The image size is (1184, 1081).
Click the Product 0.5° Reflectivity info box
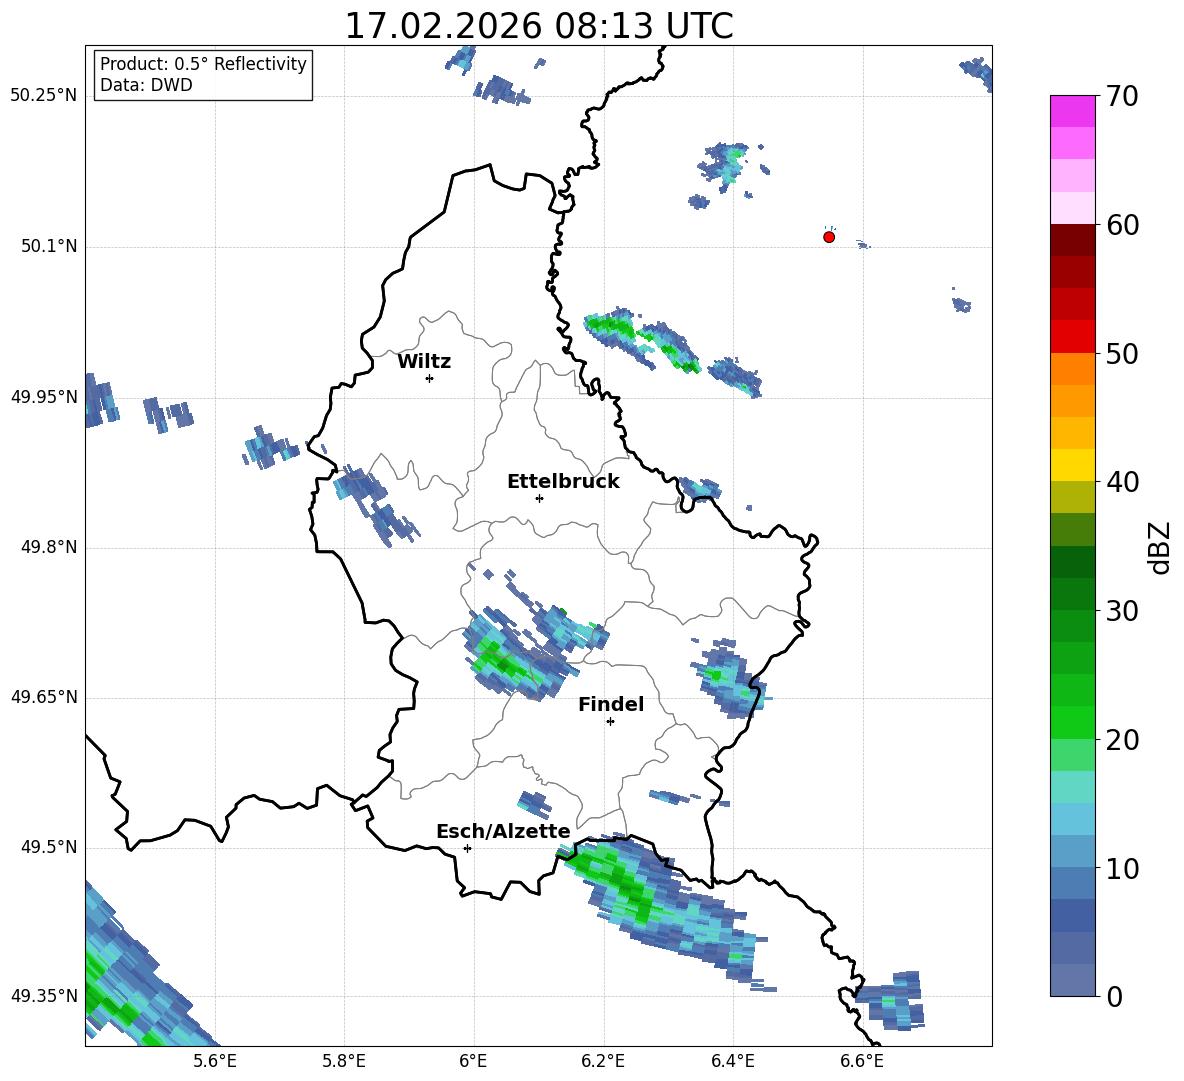tap(203, 75)
